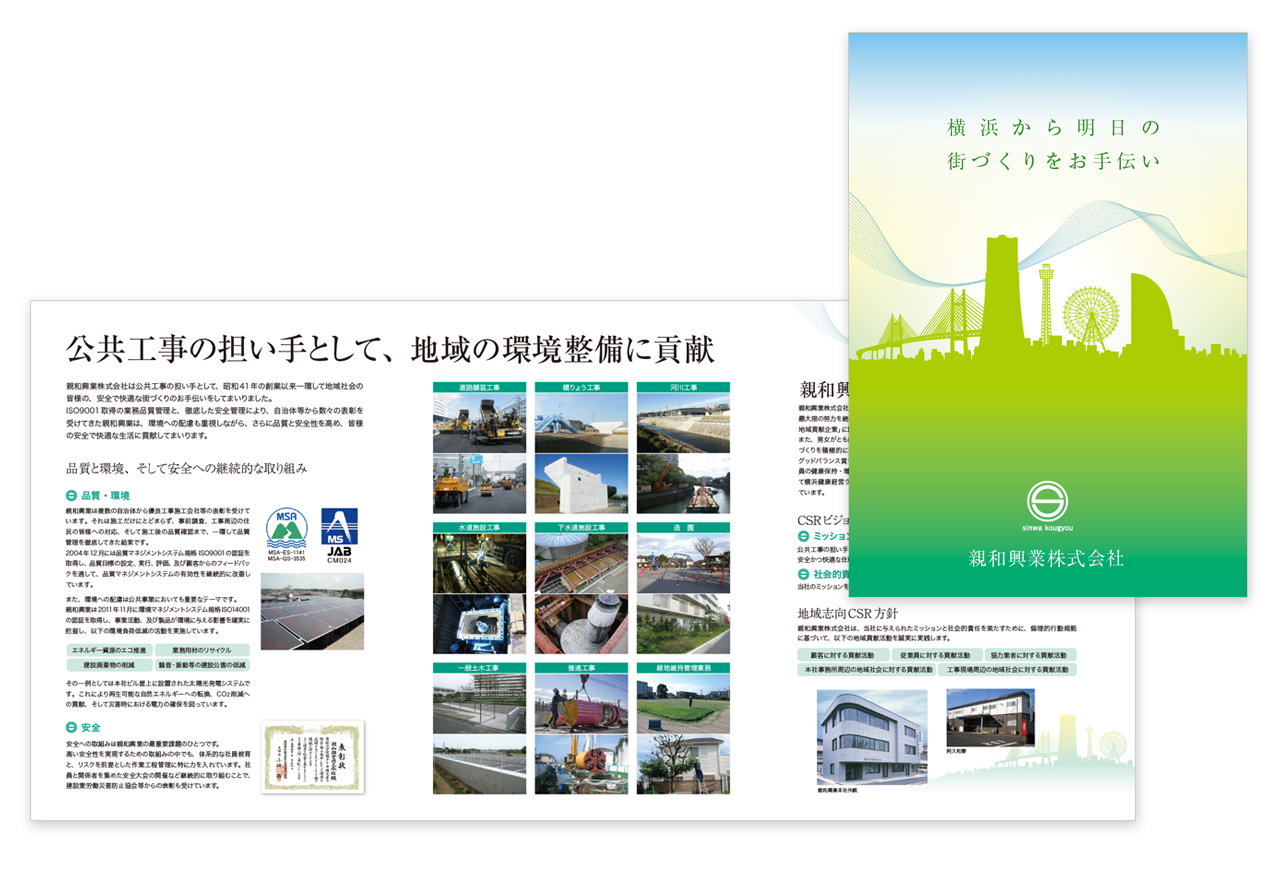Open the white headquarters building photo
This screenshot has width=1278, height=869.
(872, 736)
